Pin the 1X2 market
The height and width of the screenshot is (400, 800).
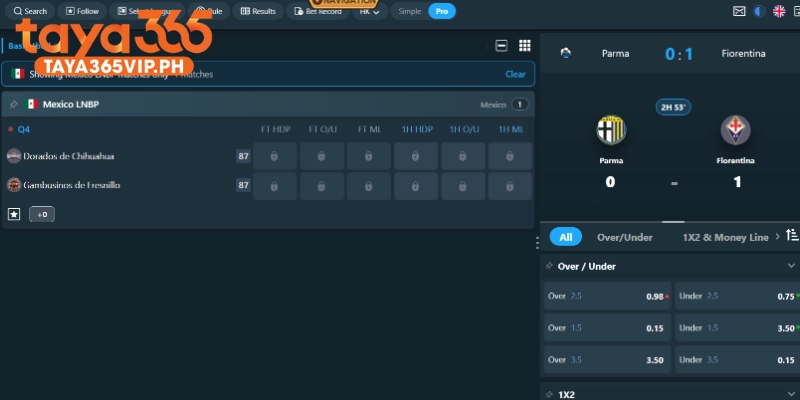pyautogui.click(x=549, y=394)
